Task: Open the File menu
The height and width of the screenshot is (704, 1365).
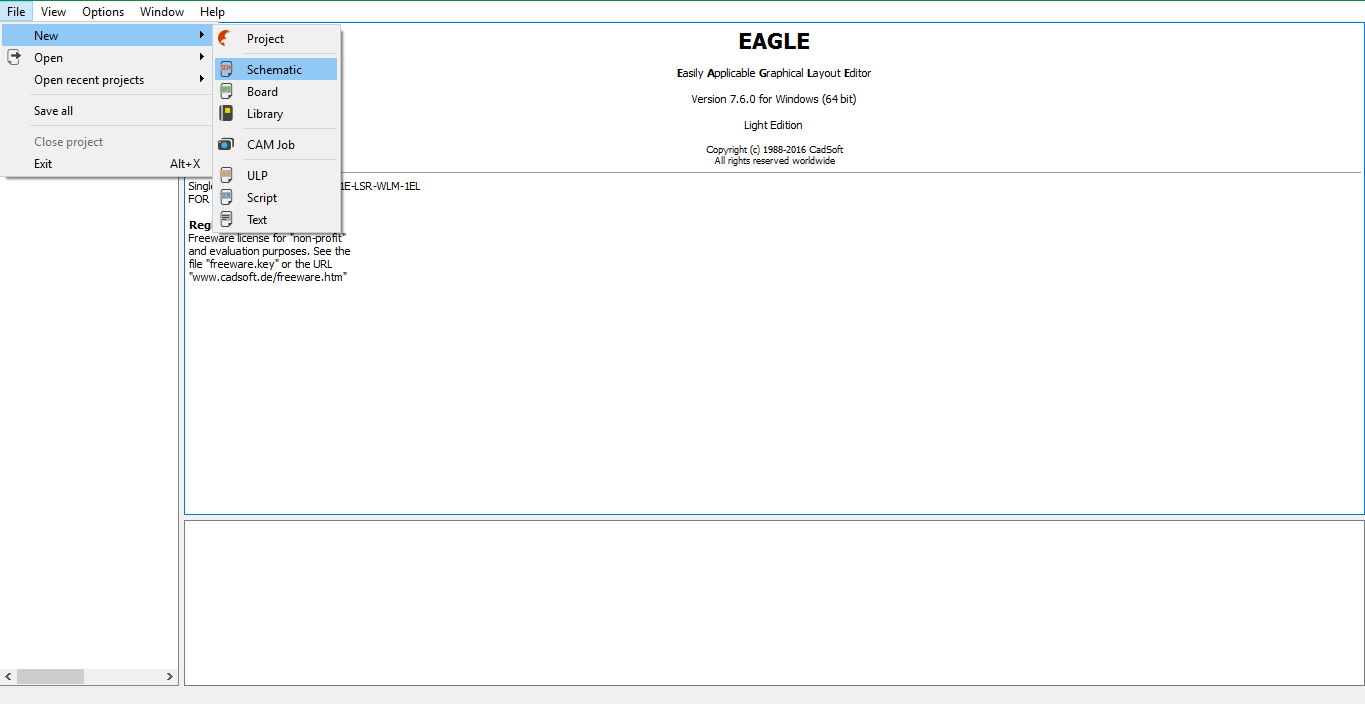Action: (x=16, y=12)
